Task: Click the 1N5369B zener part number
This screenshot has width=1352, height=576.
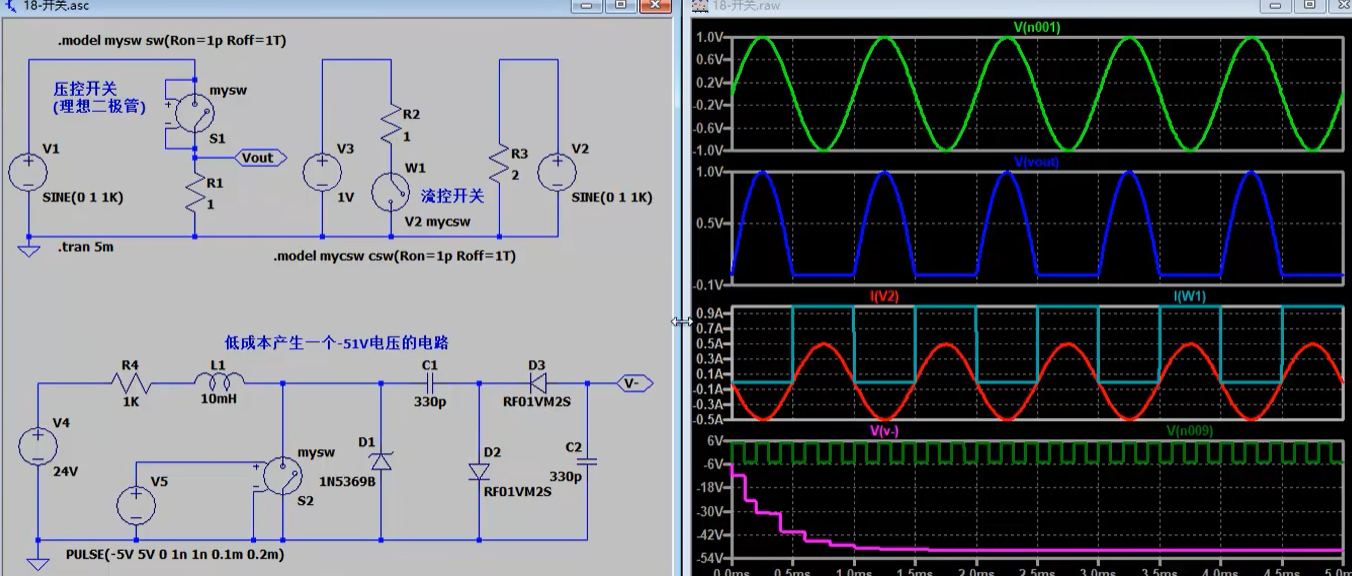Action: coord(347,481)
